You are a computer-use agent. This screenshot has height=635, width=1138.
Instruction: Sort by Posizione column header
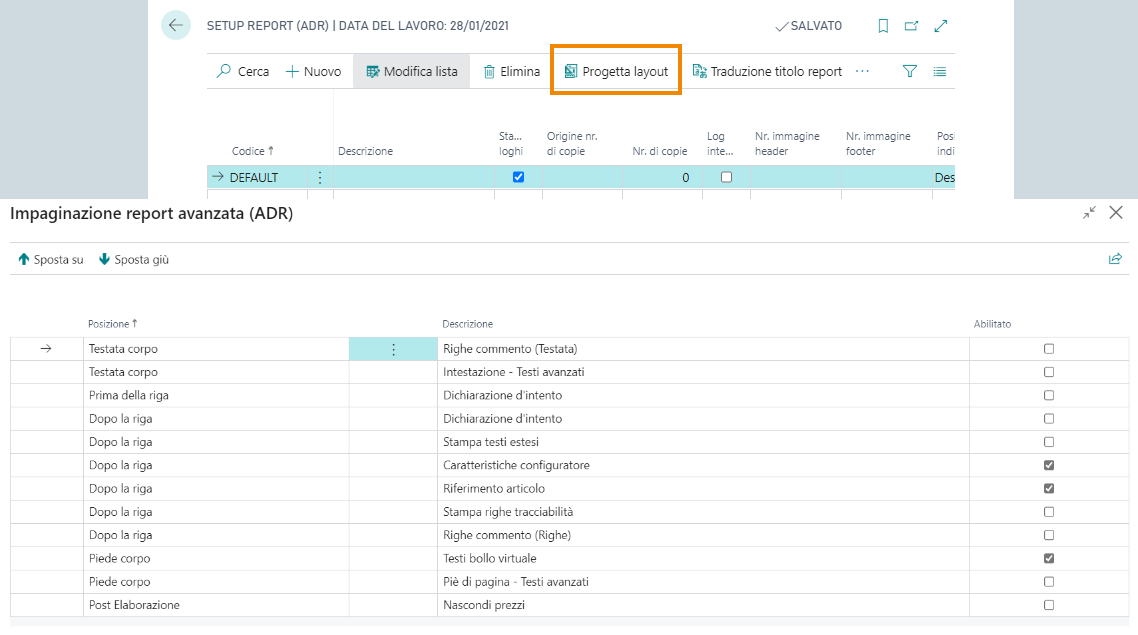click(112, 324)
